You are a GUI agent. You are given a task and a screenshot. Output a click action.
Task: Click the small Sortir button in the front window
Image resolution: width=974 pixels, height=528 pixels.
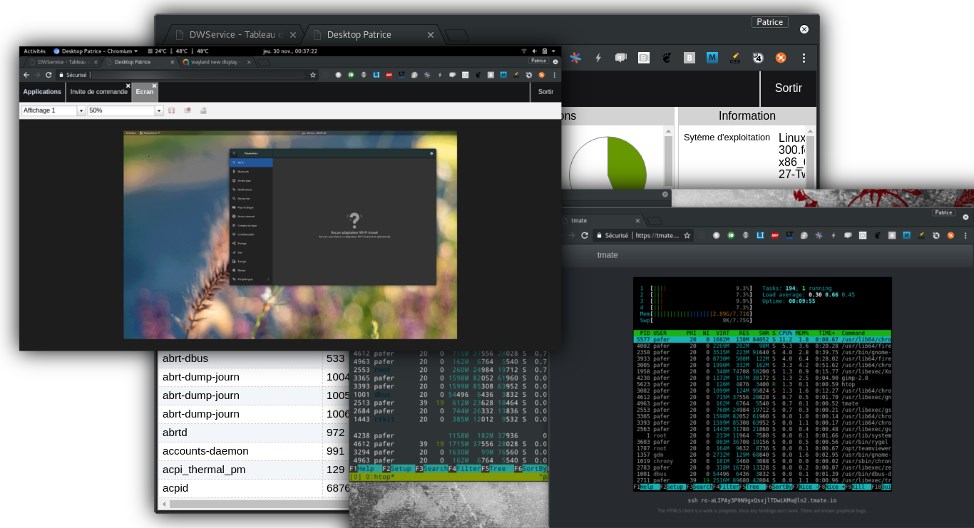[545, 92]
